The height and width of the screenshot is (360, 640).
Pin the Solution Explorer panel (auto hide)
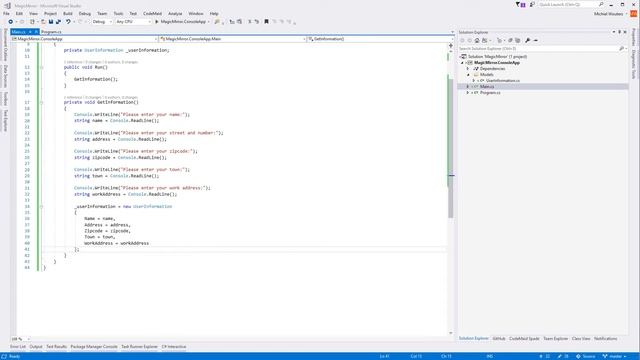point(619,32)
